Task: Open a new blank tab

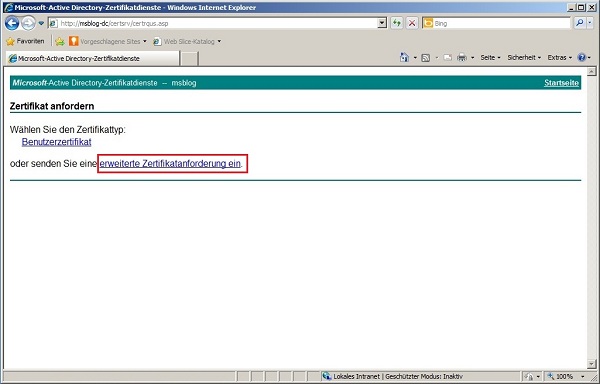Action: [189, 59]
